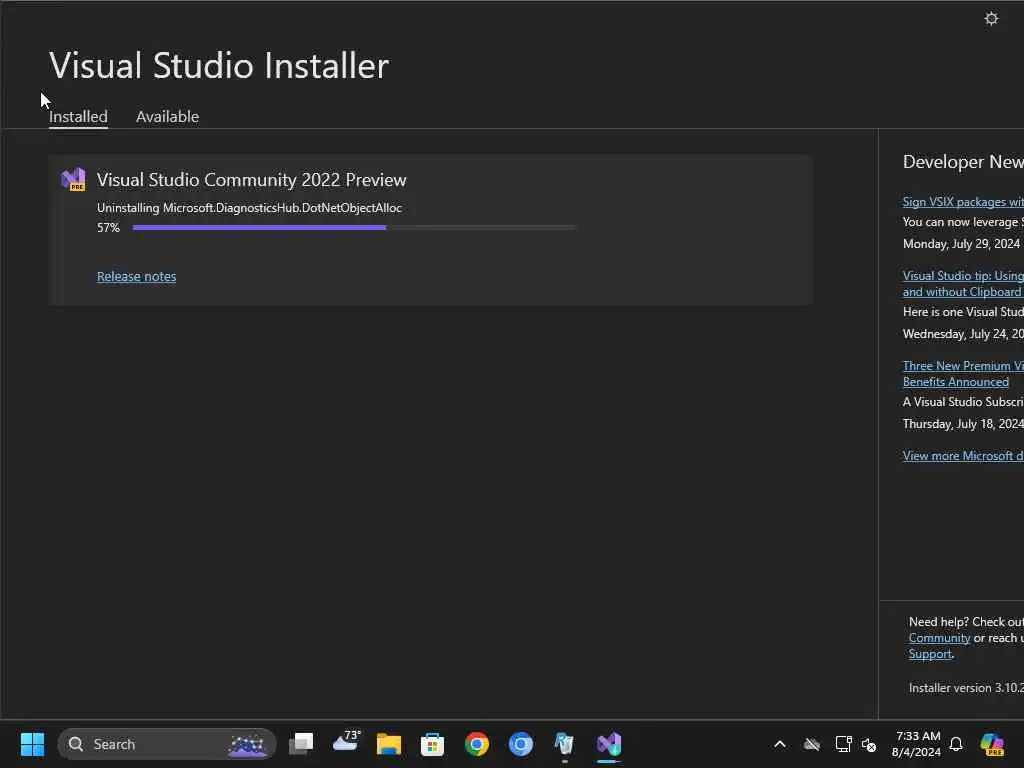
Task: Open the clock showing 7:33 AM
Action: click(916, 744)
